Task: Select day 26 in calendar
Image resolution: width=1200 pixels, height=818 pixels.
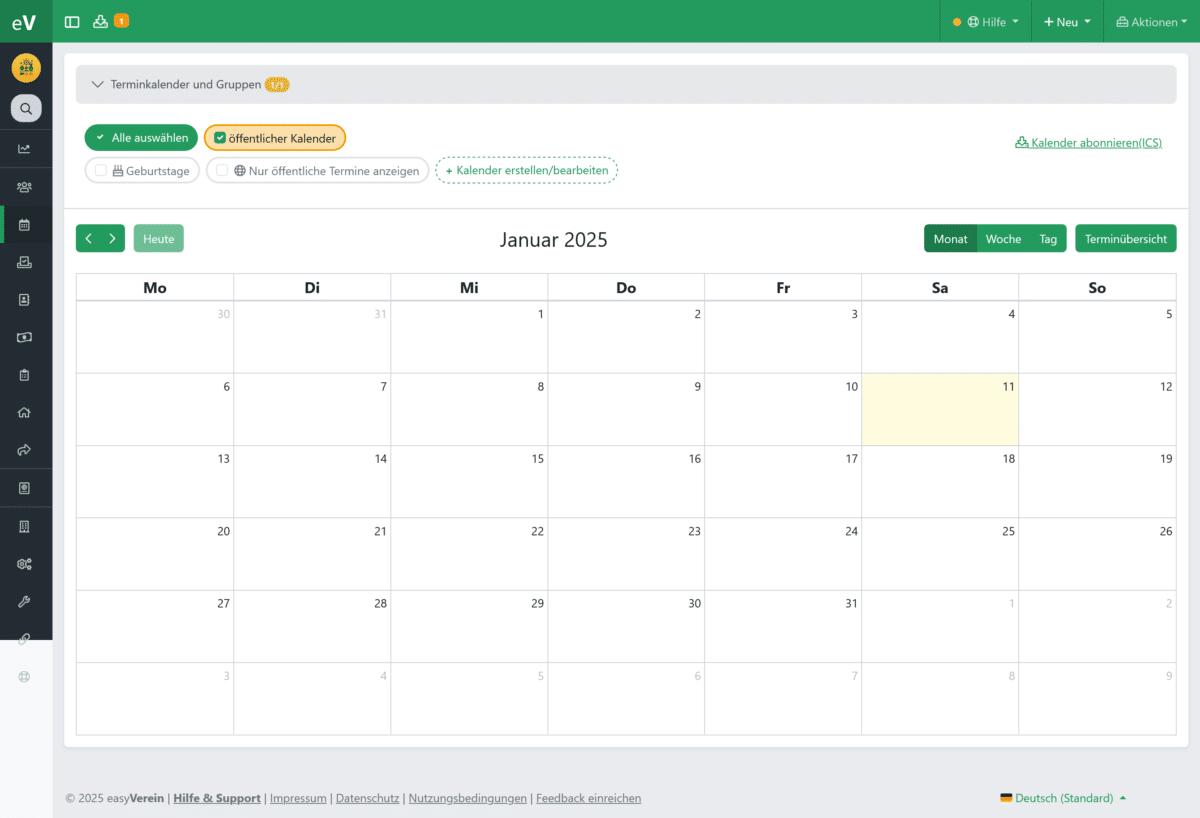Action: (1097, 554)
